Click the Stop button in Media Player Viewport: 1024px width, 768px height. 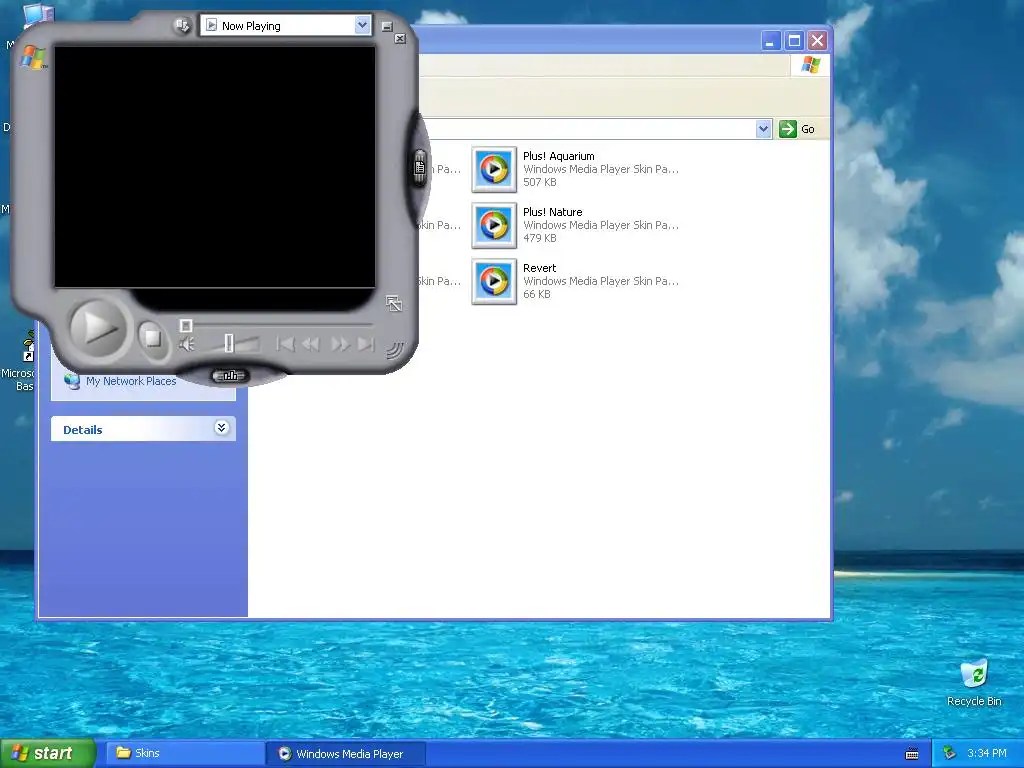pyautogui.click(x=152, y=338)
